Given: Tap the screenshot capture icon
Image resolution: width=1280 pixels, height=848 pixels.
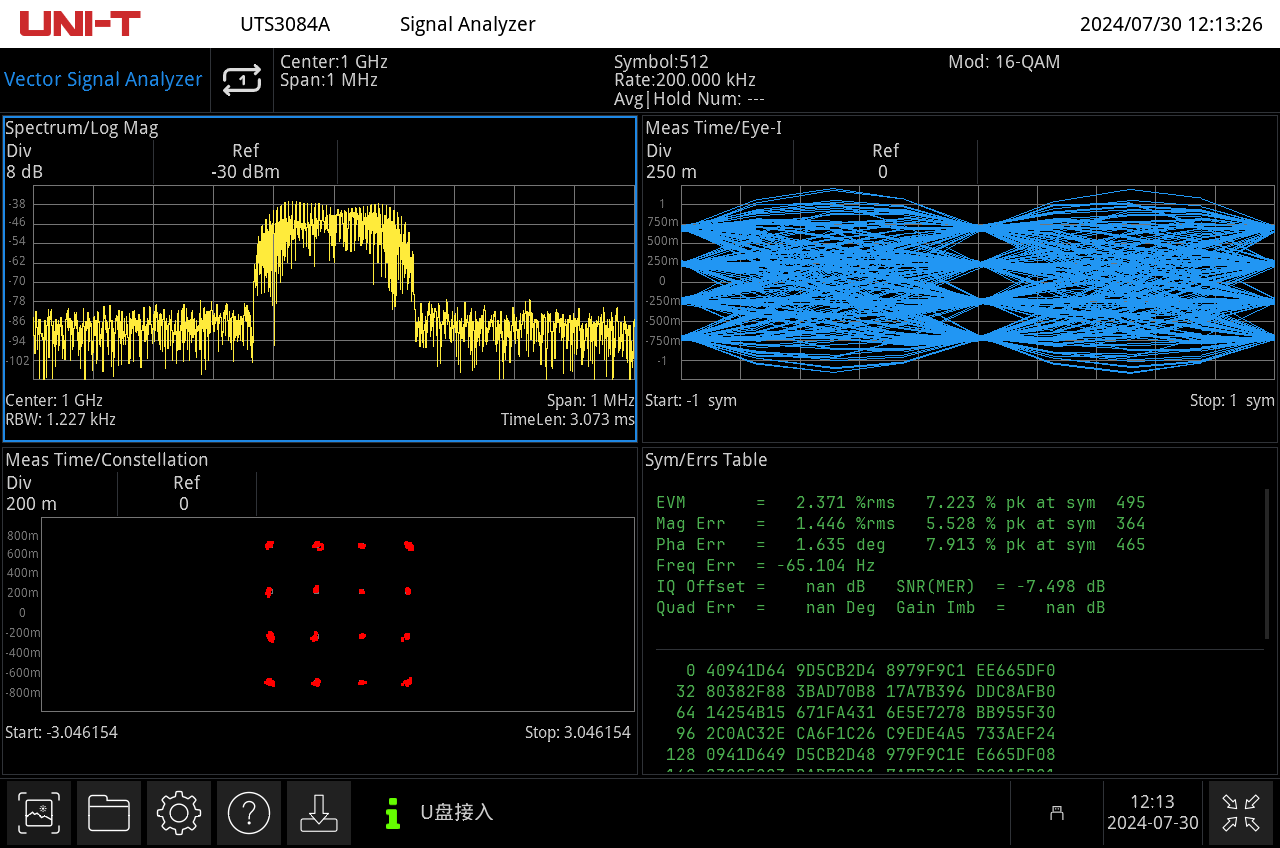Looking at the screenshot, I should pyautogui.click(x=39, y=813).
